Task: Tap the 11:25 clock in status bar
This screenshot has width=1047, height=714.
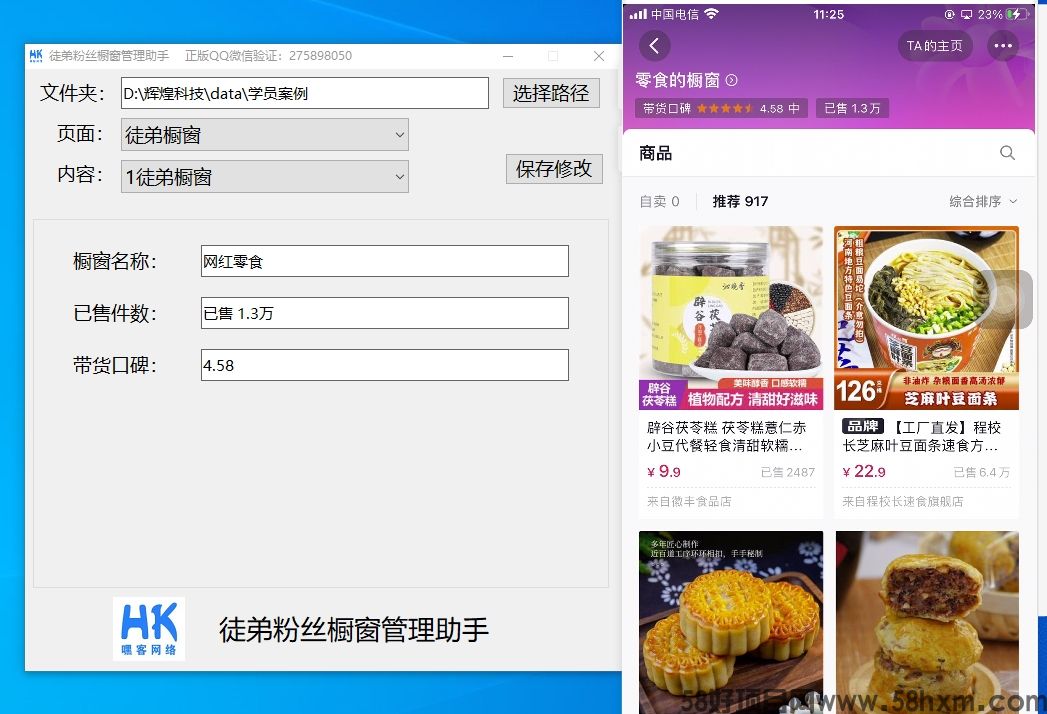Action: coord(829,14)
